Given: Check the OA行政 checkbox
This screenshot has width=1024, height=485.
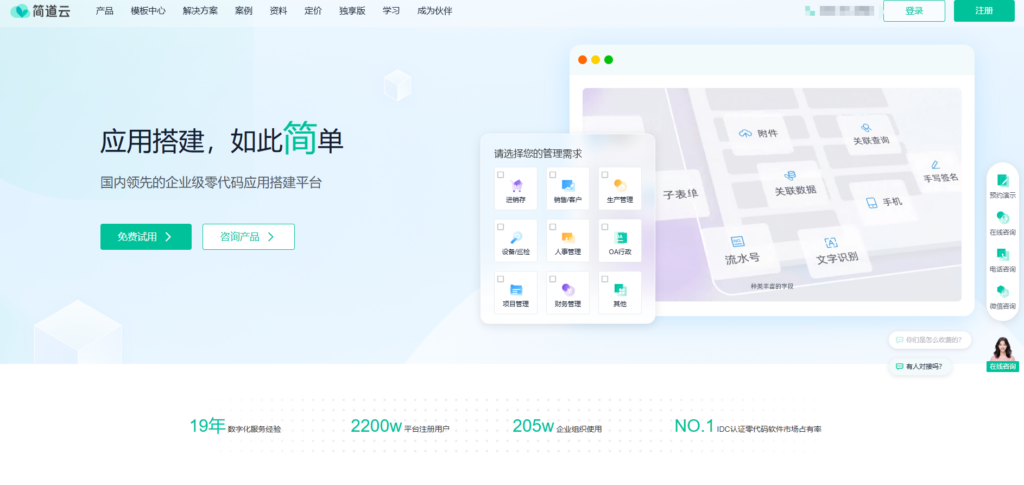Looking at the screenshot, I should (x=605, y=227).
